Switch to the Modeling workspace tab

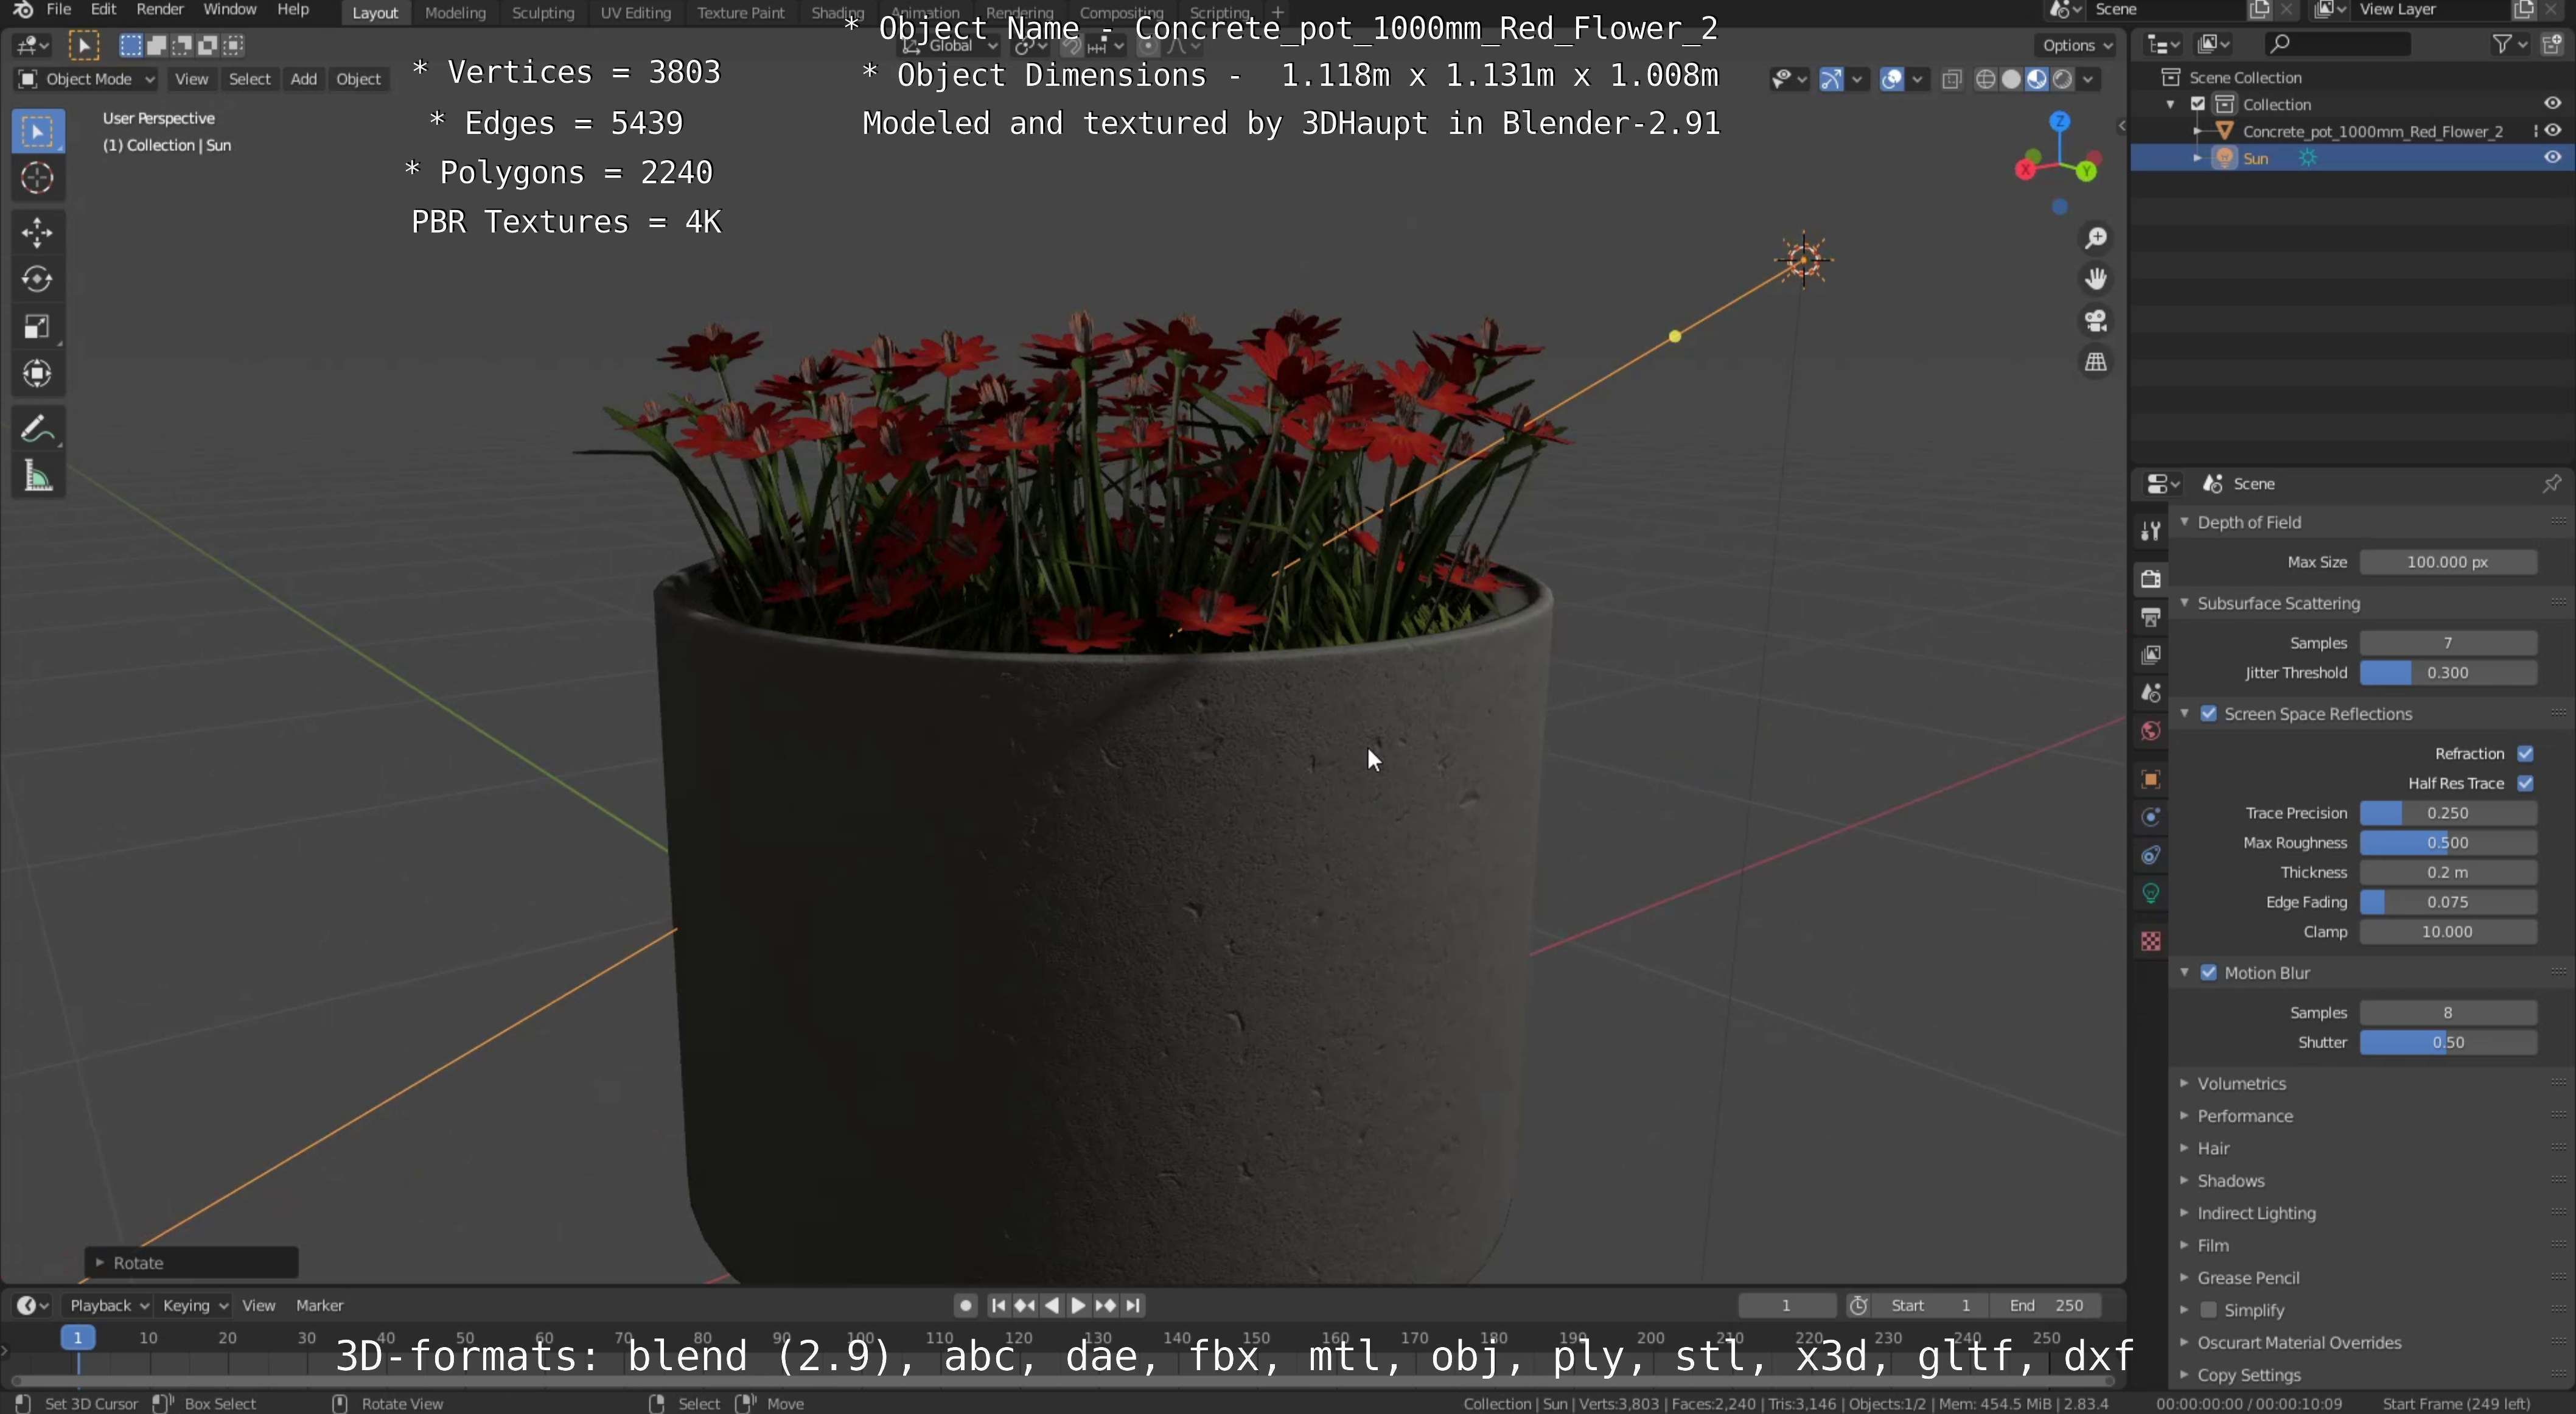(x=455, y=12)
